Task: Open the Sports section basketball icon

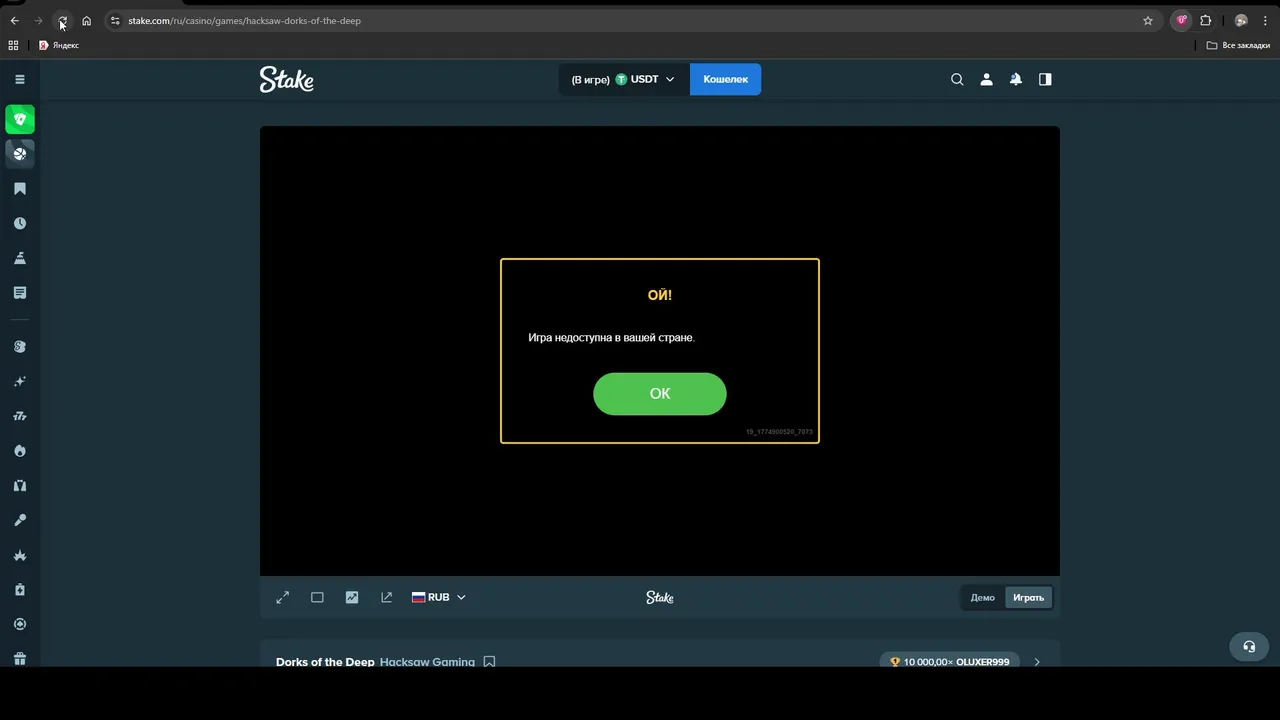Action: pos(20,154)
